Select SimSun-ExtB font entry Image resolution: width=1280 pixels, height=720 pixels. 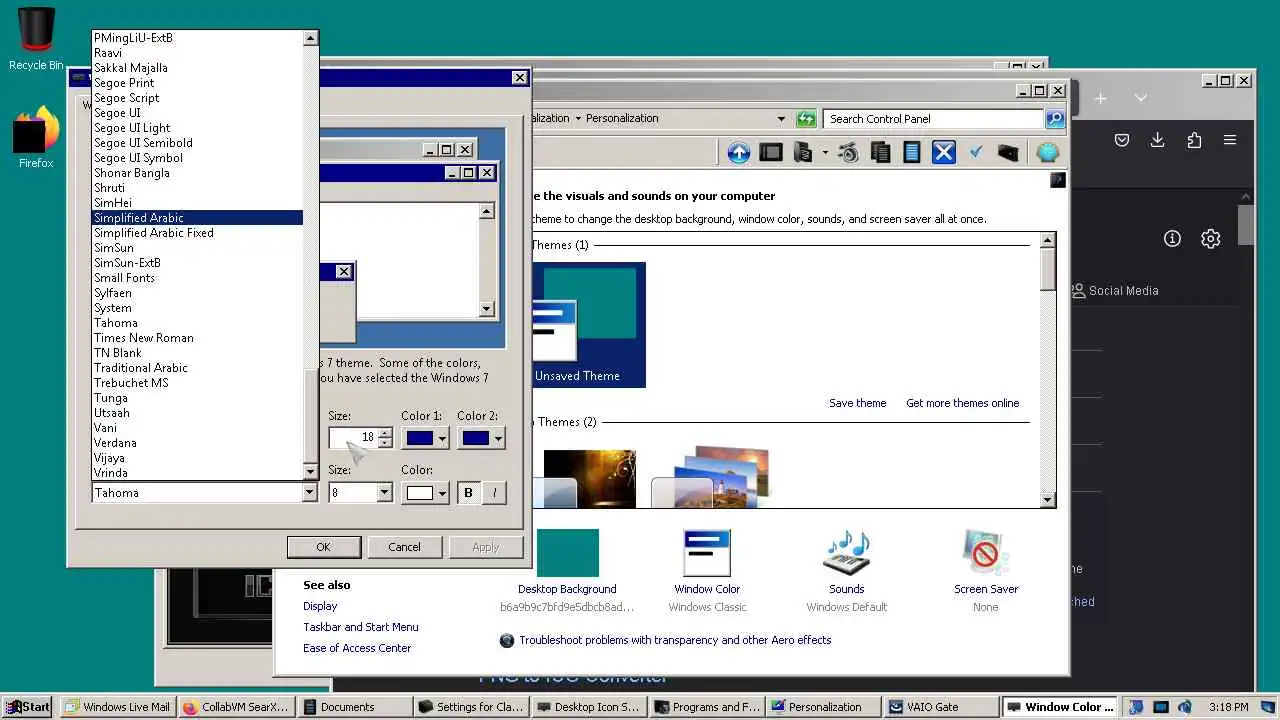(x=197, y=263)
